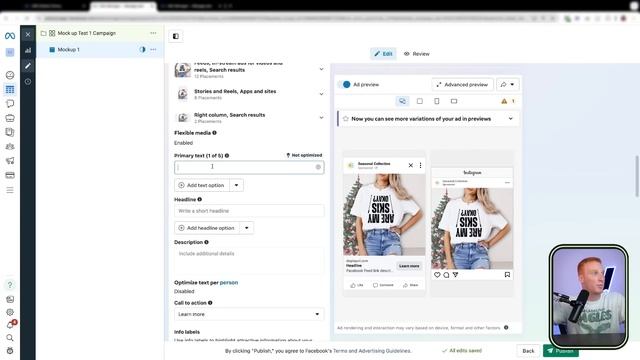Toggle the side panel collapse icon
This screenshot has width=640, height=360.
tap(176, 36)
